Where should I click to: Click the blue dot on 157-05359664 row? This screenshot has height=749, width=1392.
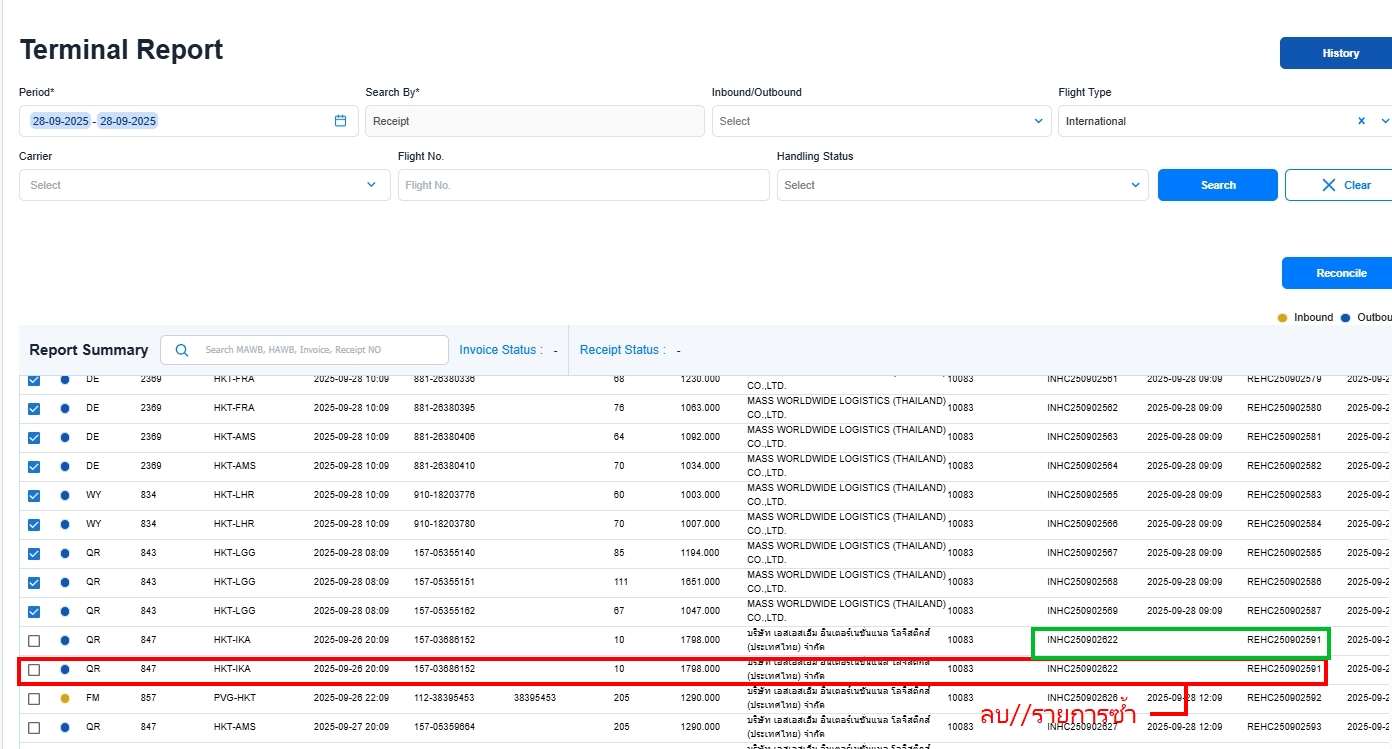click(x=65, y=727)
